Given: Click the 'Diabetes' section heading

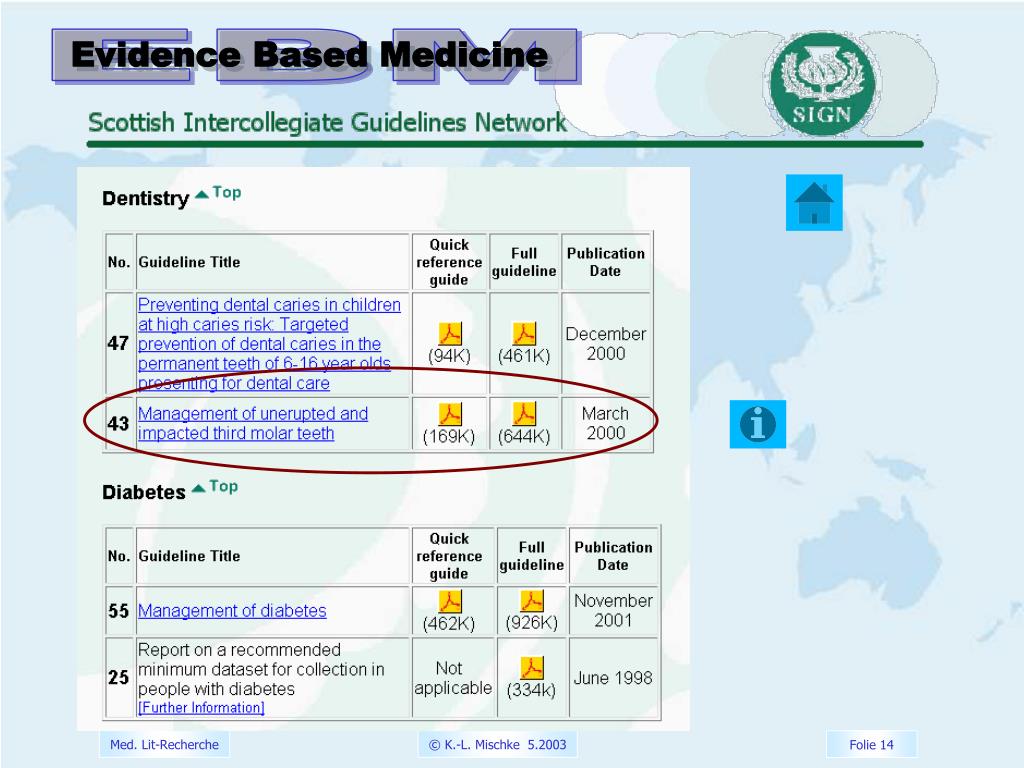Looking at the screenshot, I should point(144,492).
